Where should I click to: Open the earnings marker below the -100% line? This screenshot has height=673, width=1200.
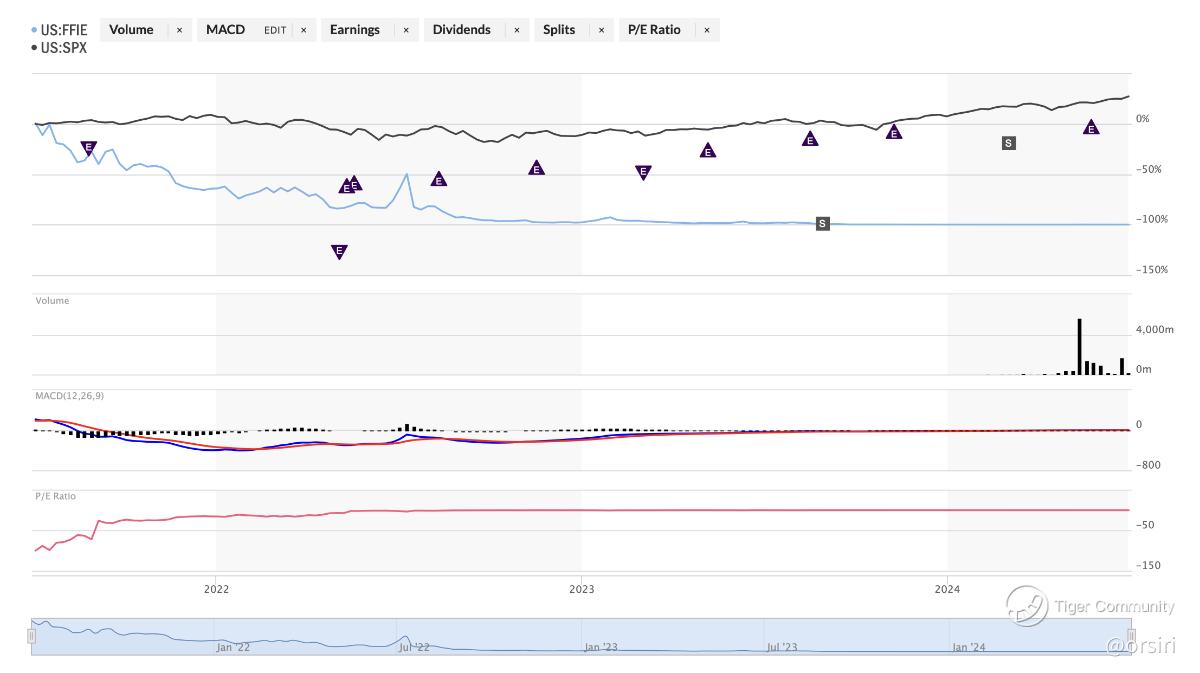[339, 252]
